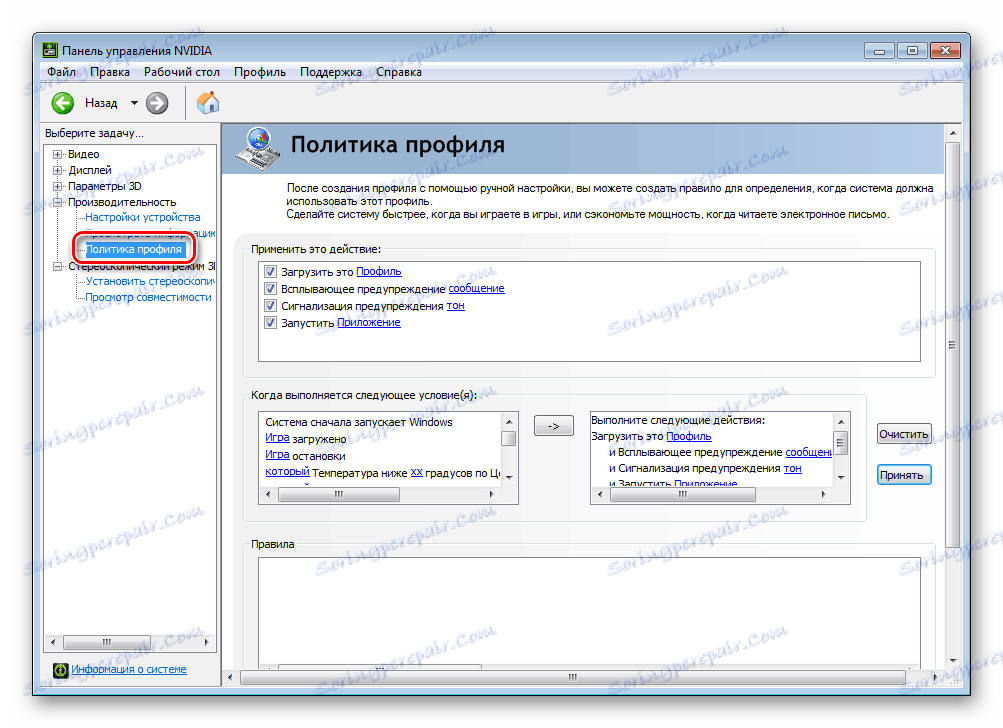Expand the Дисплей tree node

tap(58, 170)
